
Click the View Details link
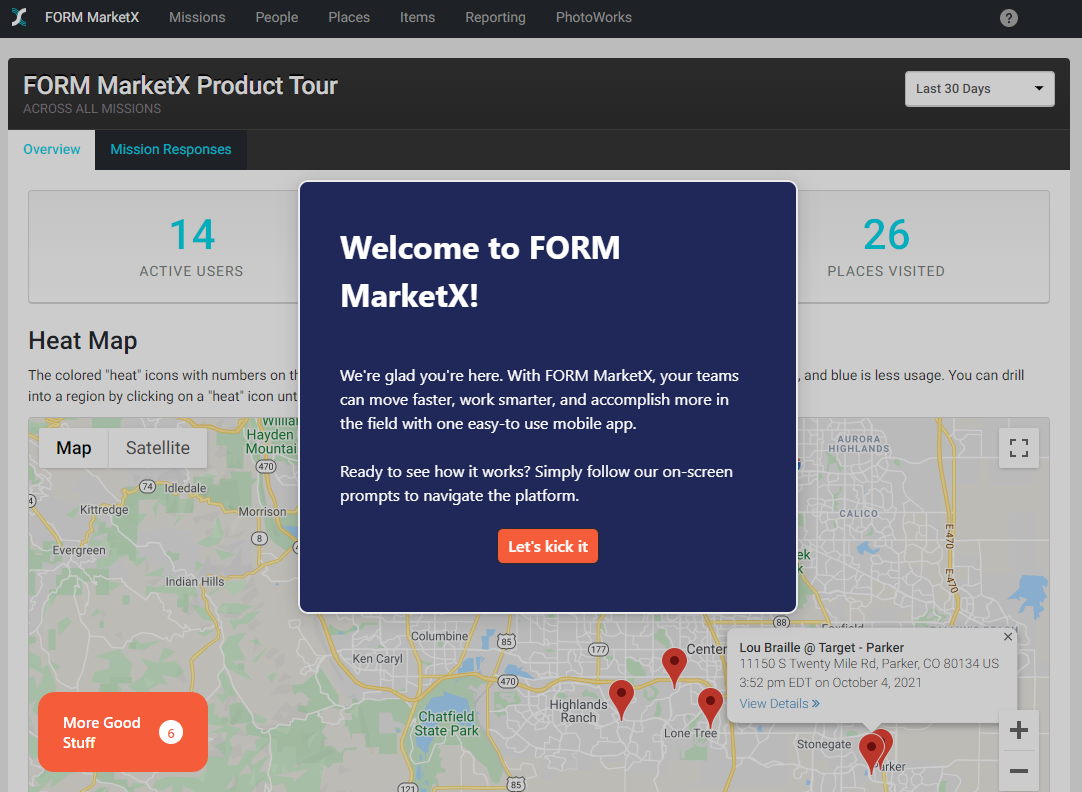coord(780,704)
